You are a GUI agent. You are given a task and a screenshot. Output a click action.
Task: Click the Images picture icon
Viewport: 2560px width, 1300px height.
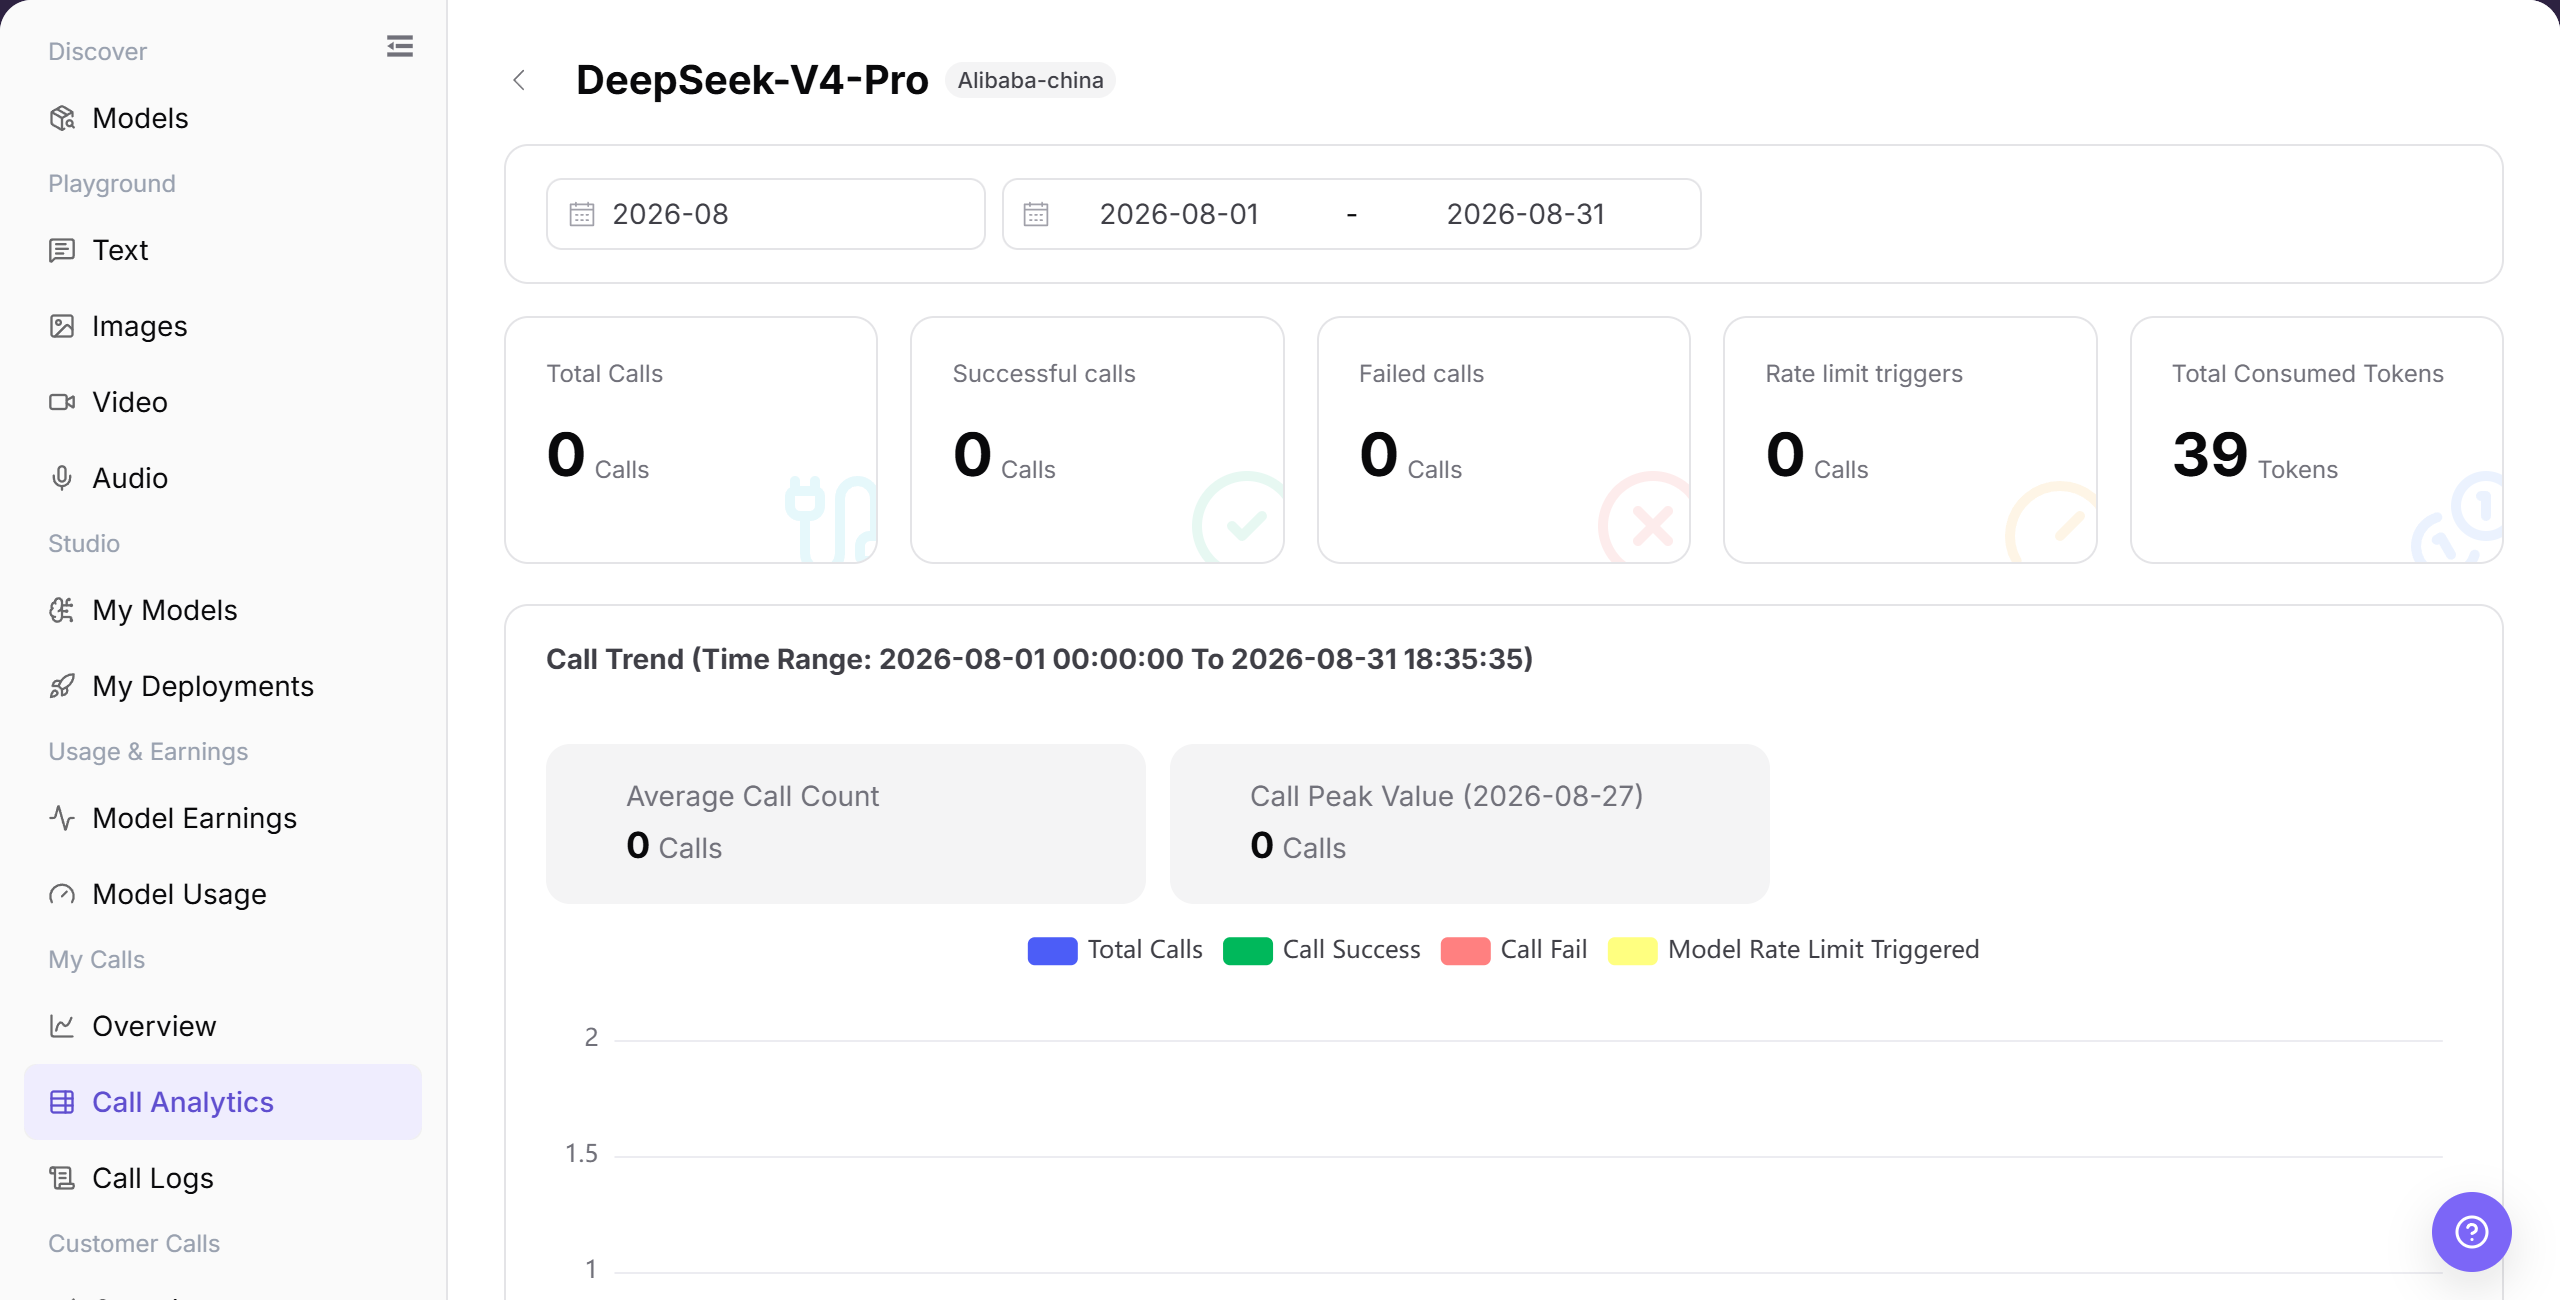(62, 326)
